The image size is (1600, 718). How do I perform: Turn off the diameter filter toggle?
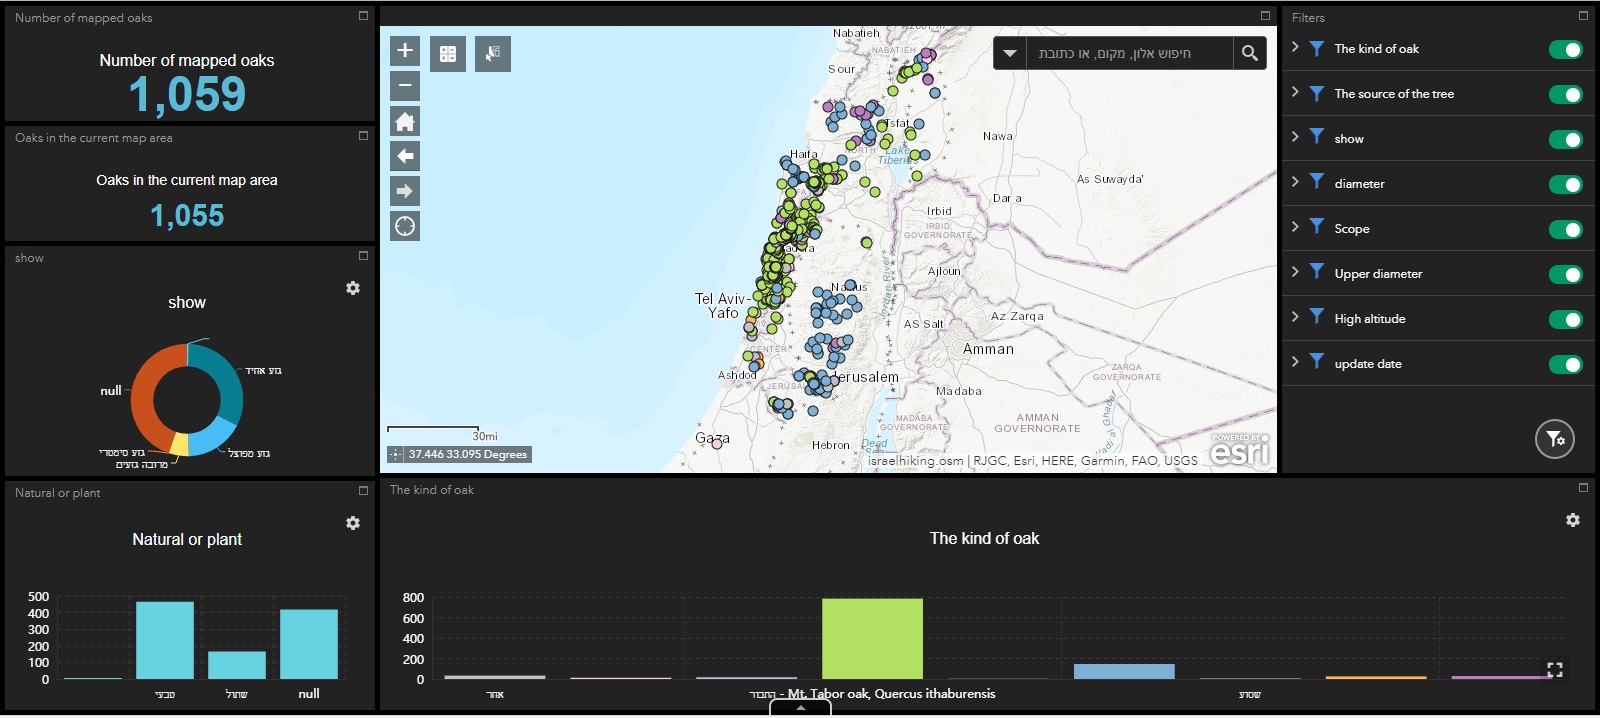(x=1565, y=185)
